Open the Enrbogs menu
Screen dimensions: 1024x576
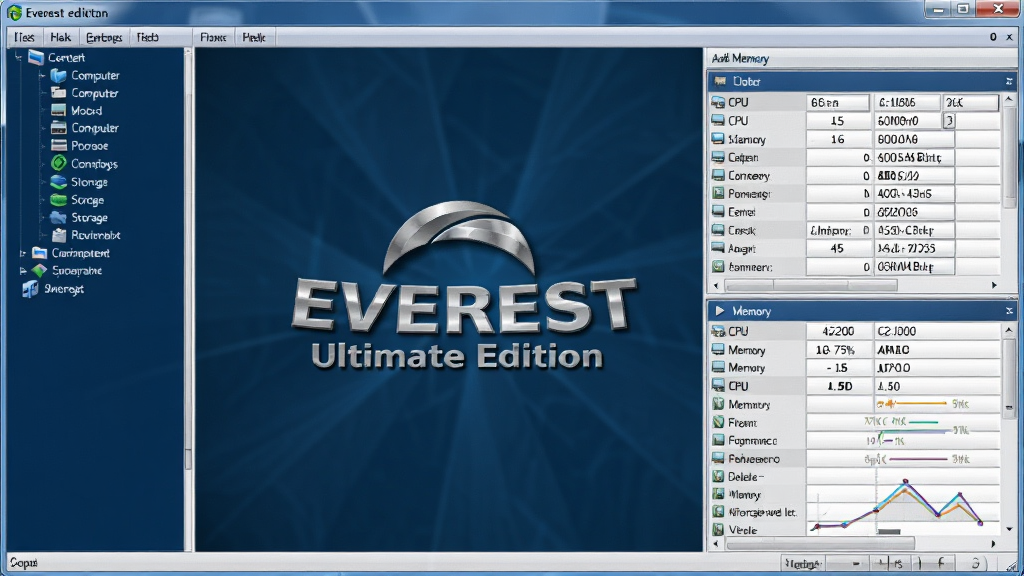(104, 37)
